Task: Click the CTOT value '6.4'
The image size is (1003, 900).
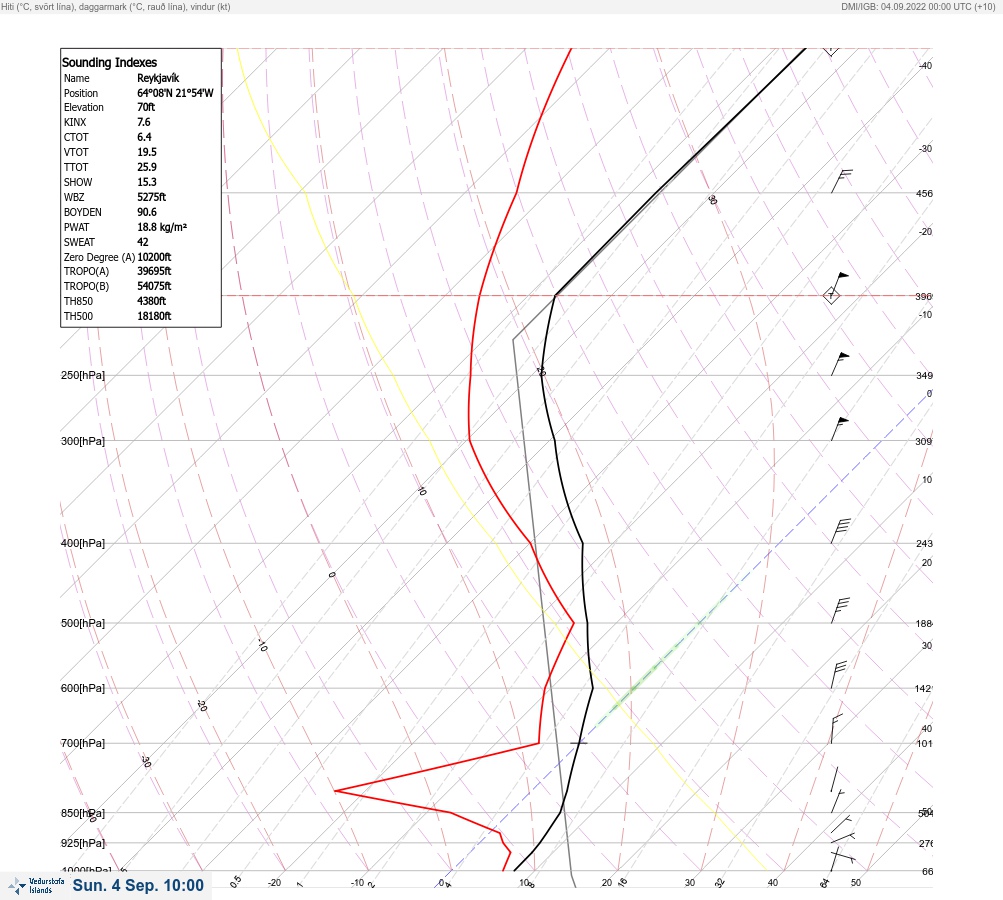Action: pyautogui.click(x=145, y=137)
